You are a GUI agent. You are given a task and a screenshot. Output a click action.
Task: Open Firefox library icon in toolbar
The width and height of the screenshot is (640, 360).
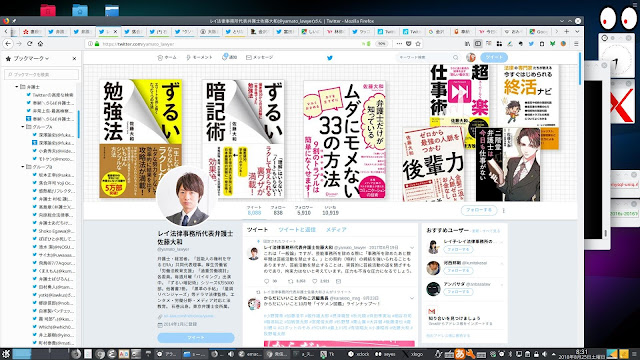467,44
